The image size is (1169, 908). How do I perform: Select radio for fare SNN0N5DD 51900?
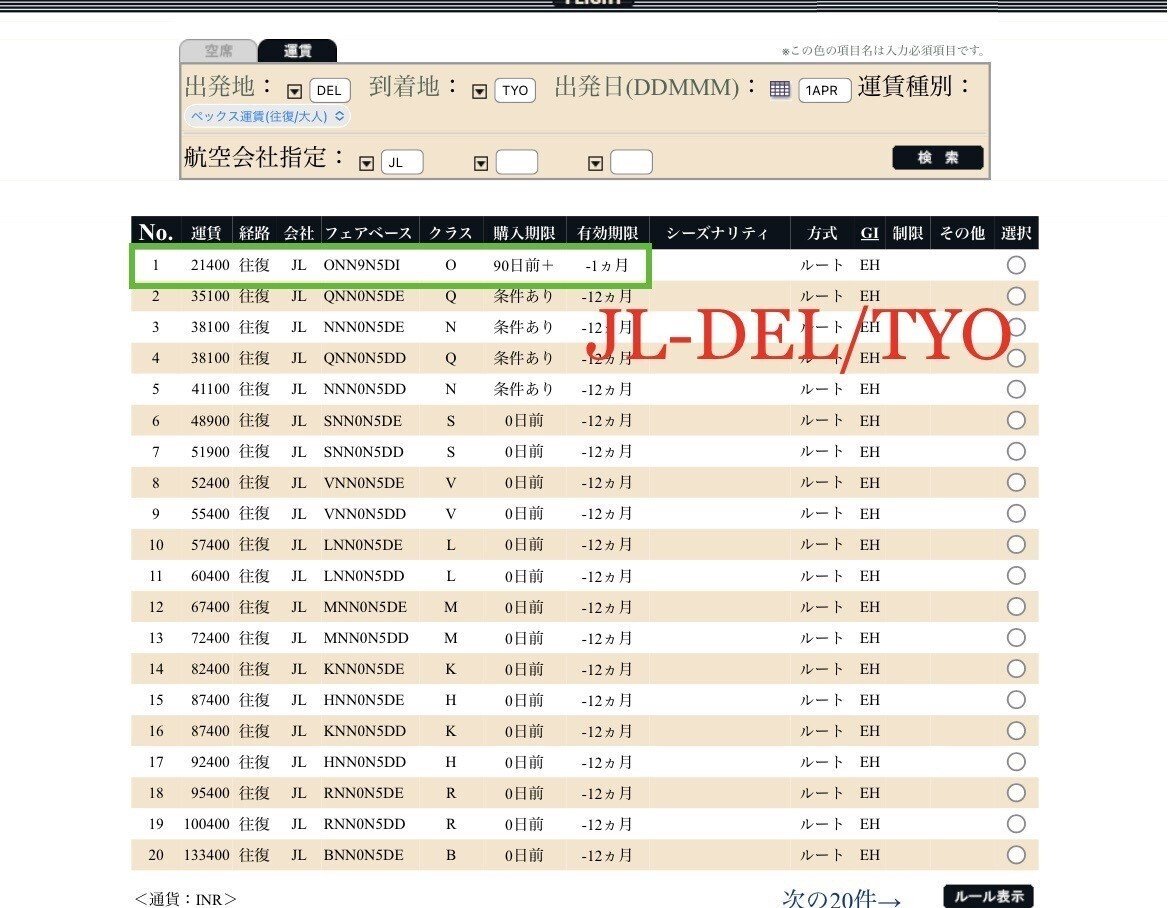1015,452
